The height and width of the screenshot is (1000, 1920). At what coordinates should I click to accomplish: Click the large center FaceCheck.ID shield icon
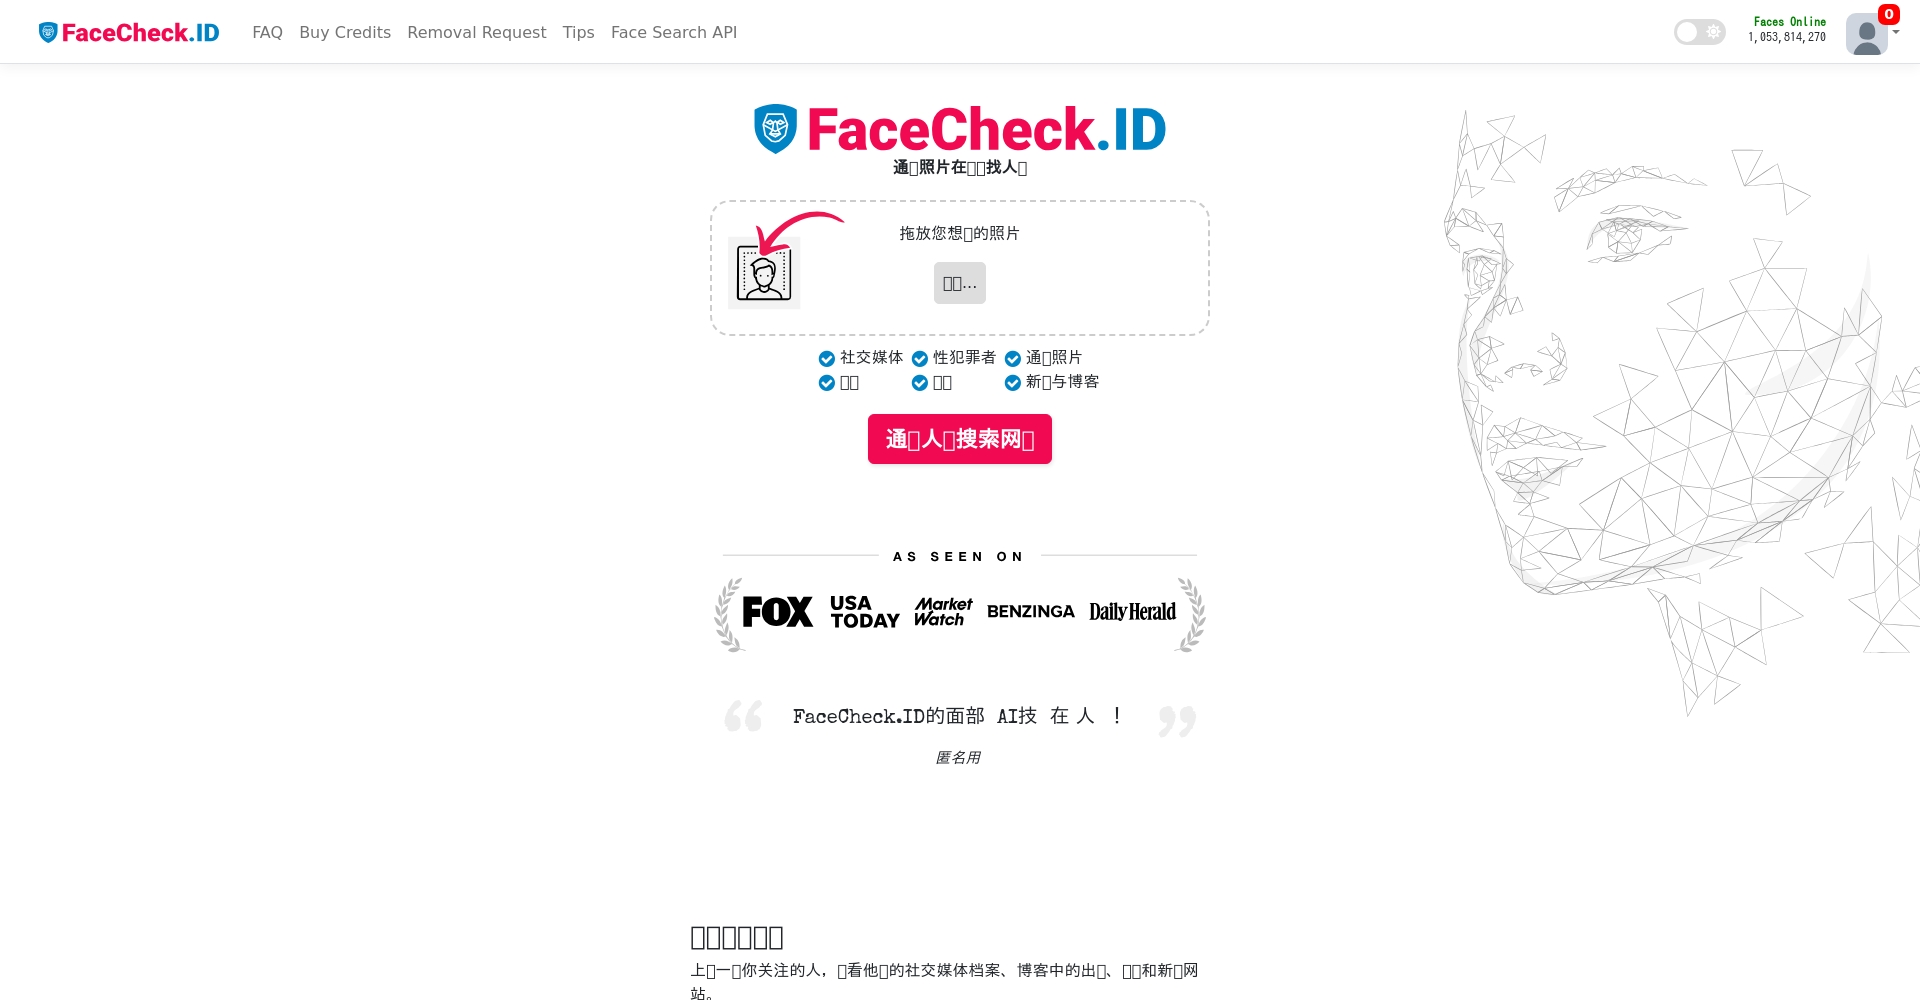pos(775,129)
